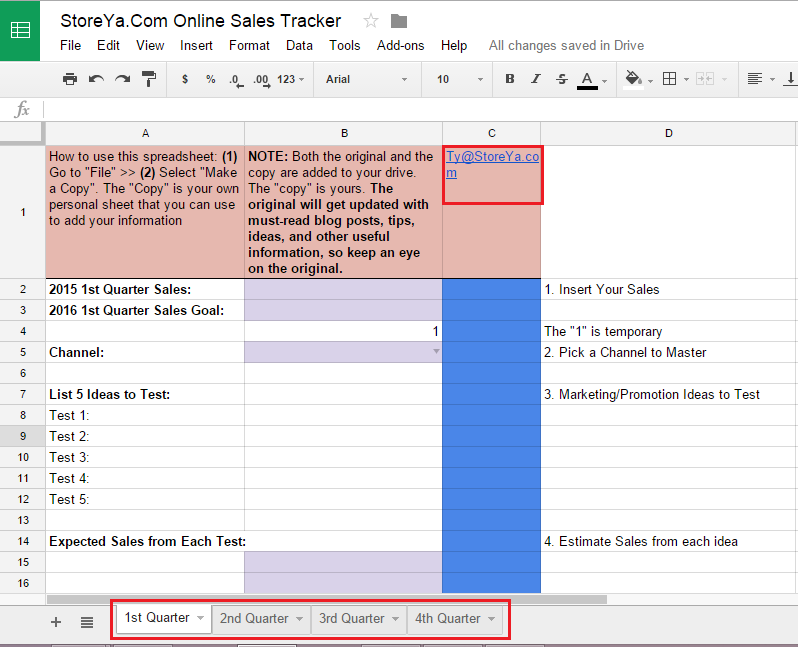The width and height of the screenshot is (798, 647).
Task: Click the print icon in toolbar
Action: [70, 79]
